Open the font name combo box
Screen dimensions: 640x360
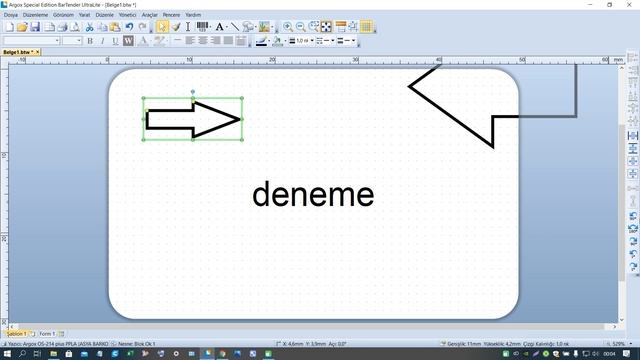click(32, 41)
